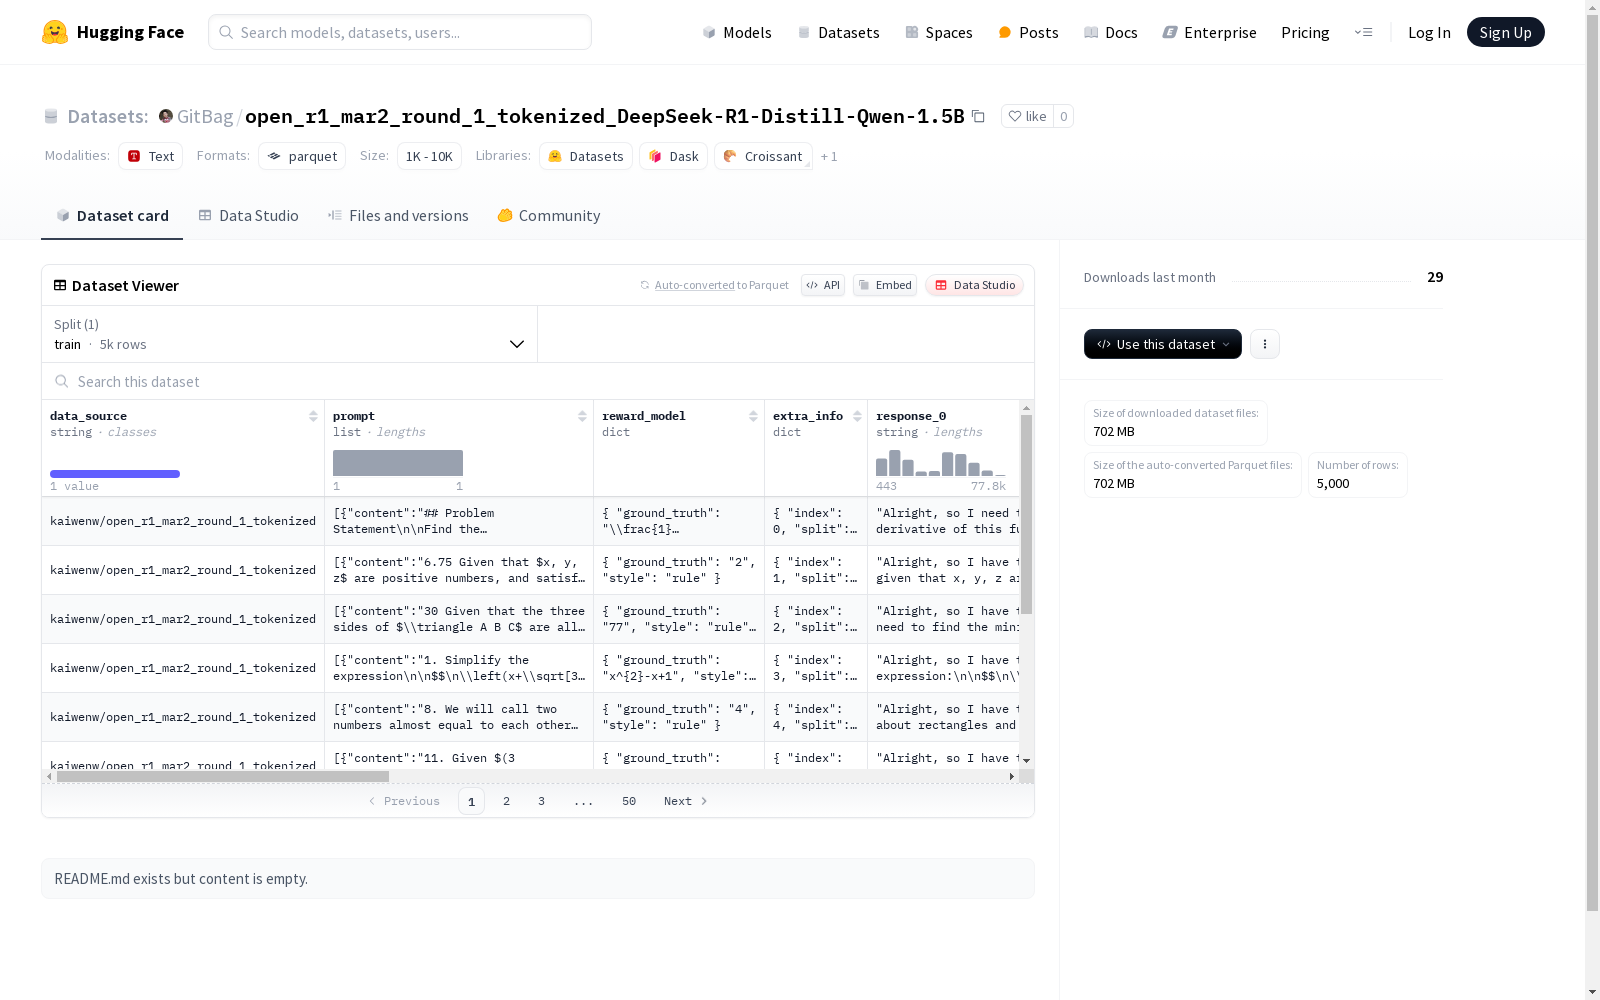The height and width of the screenshot is (1000, 1600).
Task: Sort the extra_info column
Action: [x=857, y=416]
